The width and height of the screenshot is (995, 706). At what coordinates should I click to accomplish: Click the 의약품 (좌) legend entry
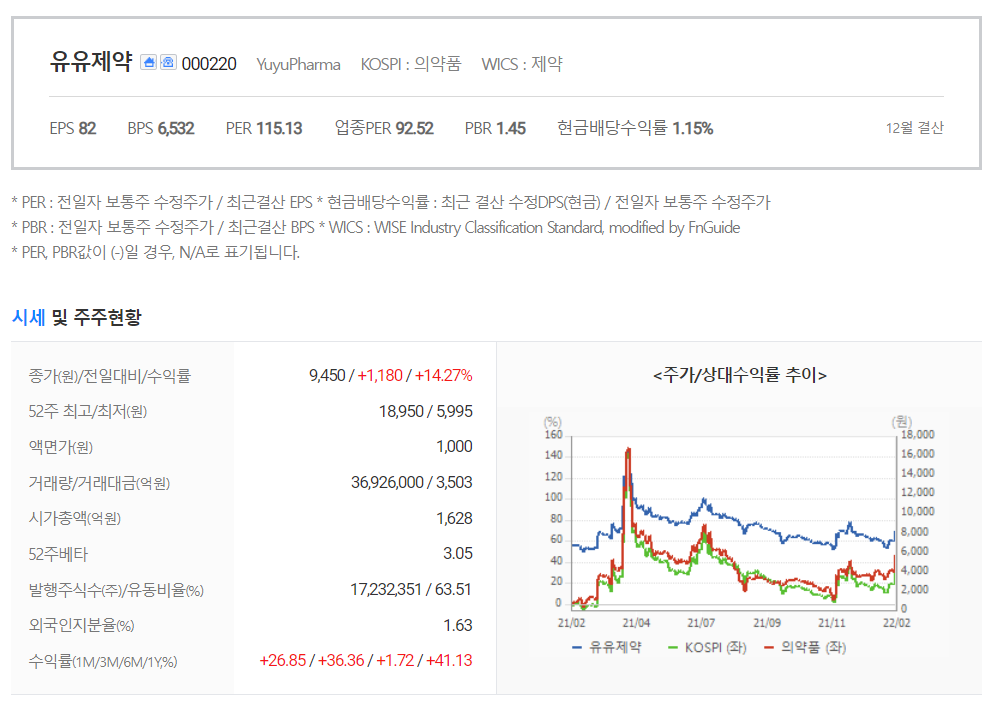click(x=806, y=648)
